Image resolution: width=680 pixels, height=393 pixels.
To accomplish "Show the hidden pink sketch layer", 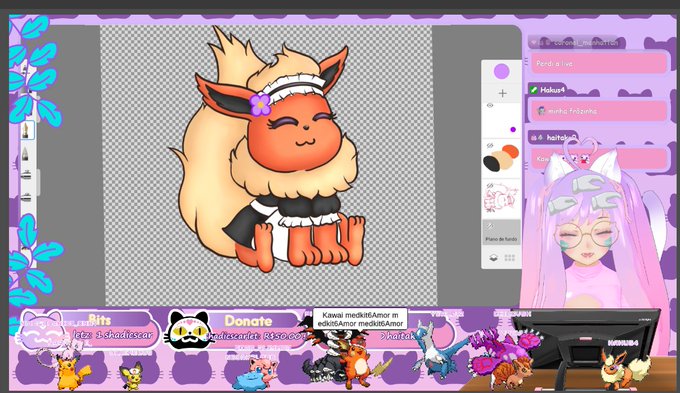I will tap(490, 185).
